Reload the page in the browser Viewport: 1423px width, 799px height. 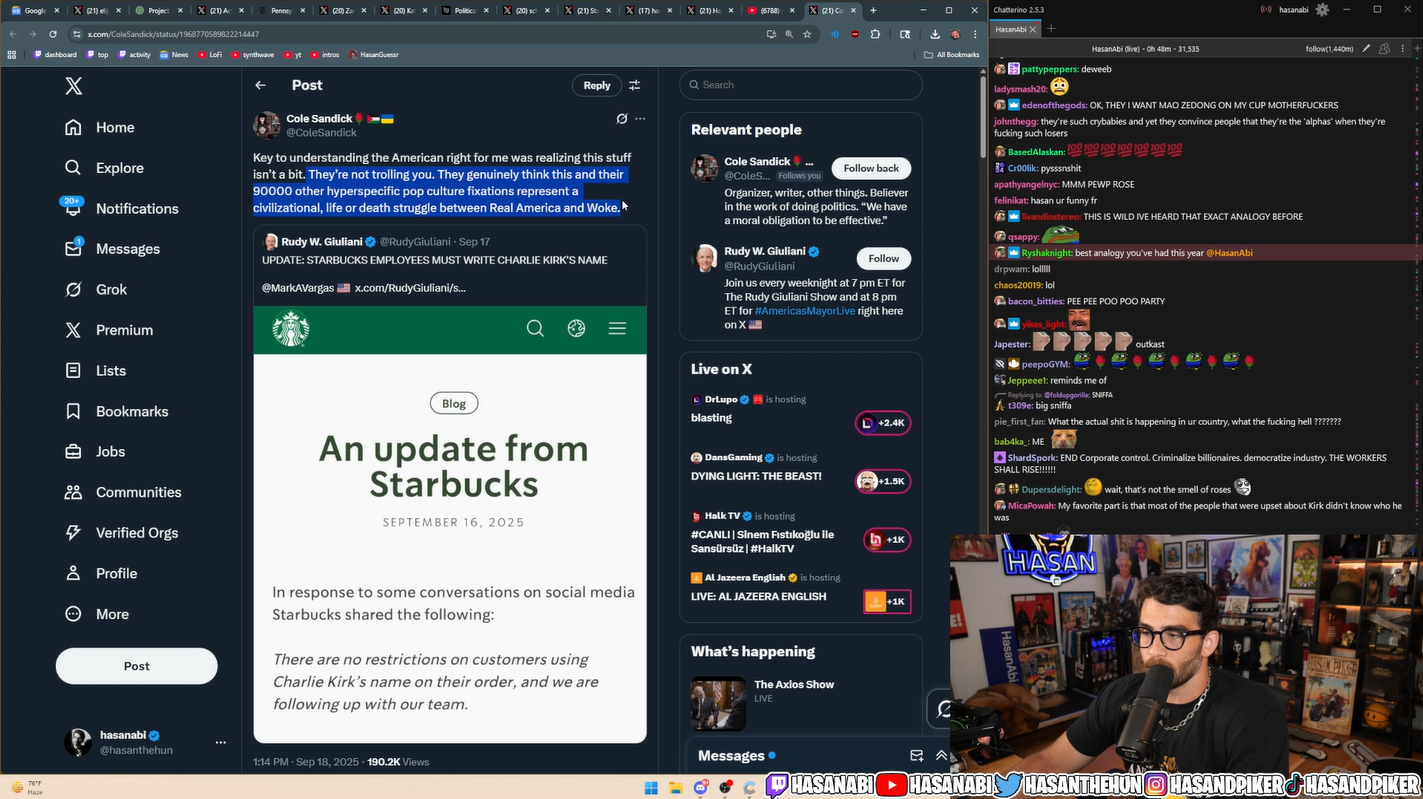click(x=53, y=34)
